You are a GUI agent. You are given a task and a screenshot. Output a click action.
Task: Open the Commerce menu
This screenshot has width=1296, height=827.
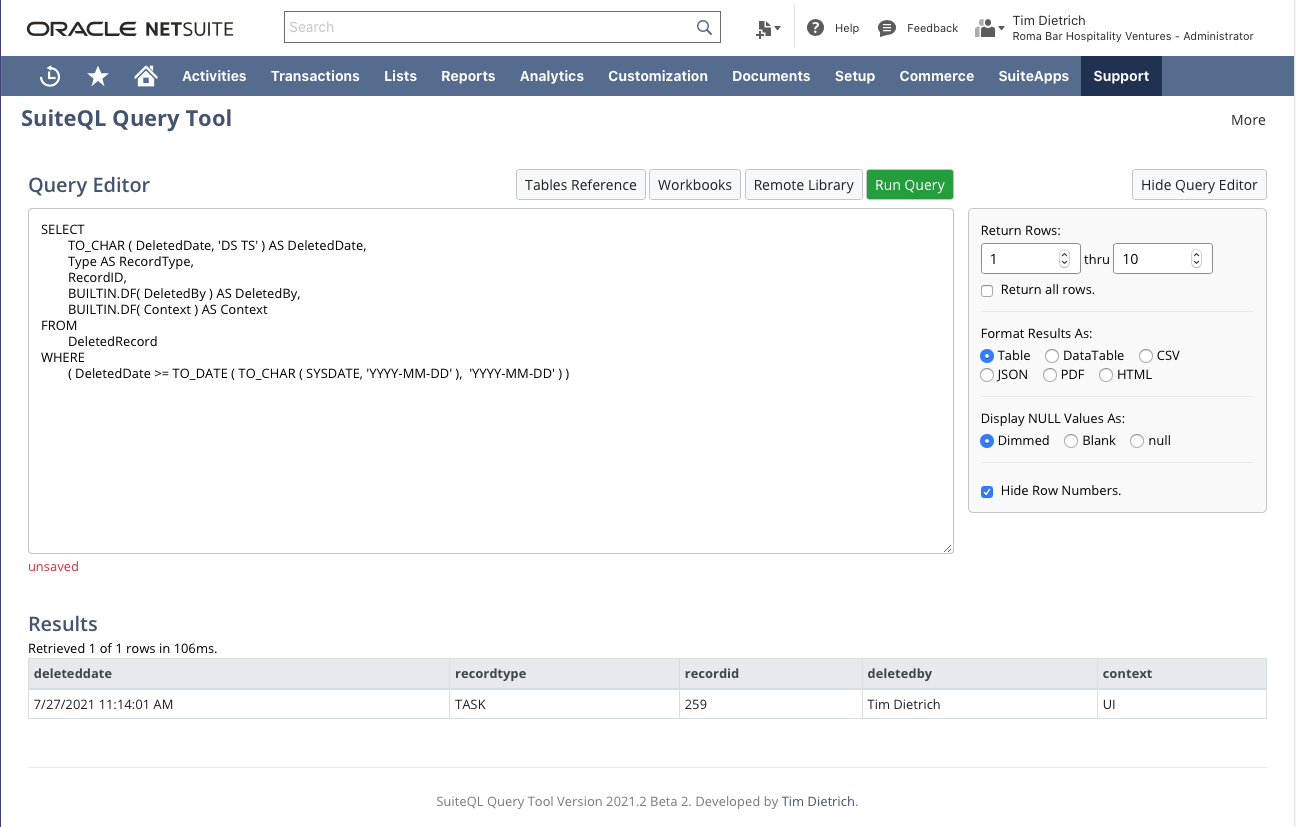[x=937, y=76]
